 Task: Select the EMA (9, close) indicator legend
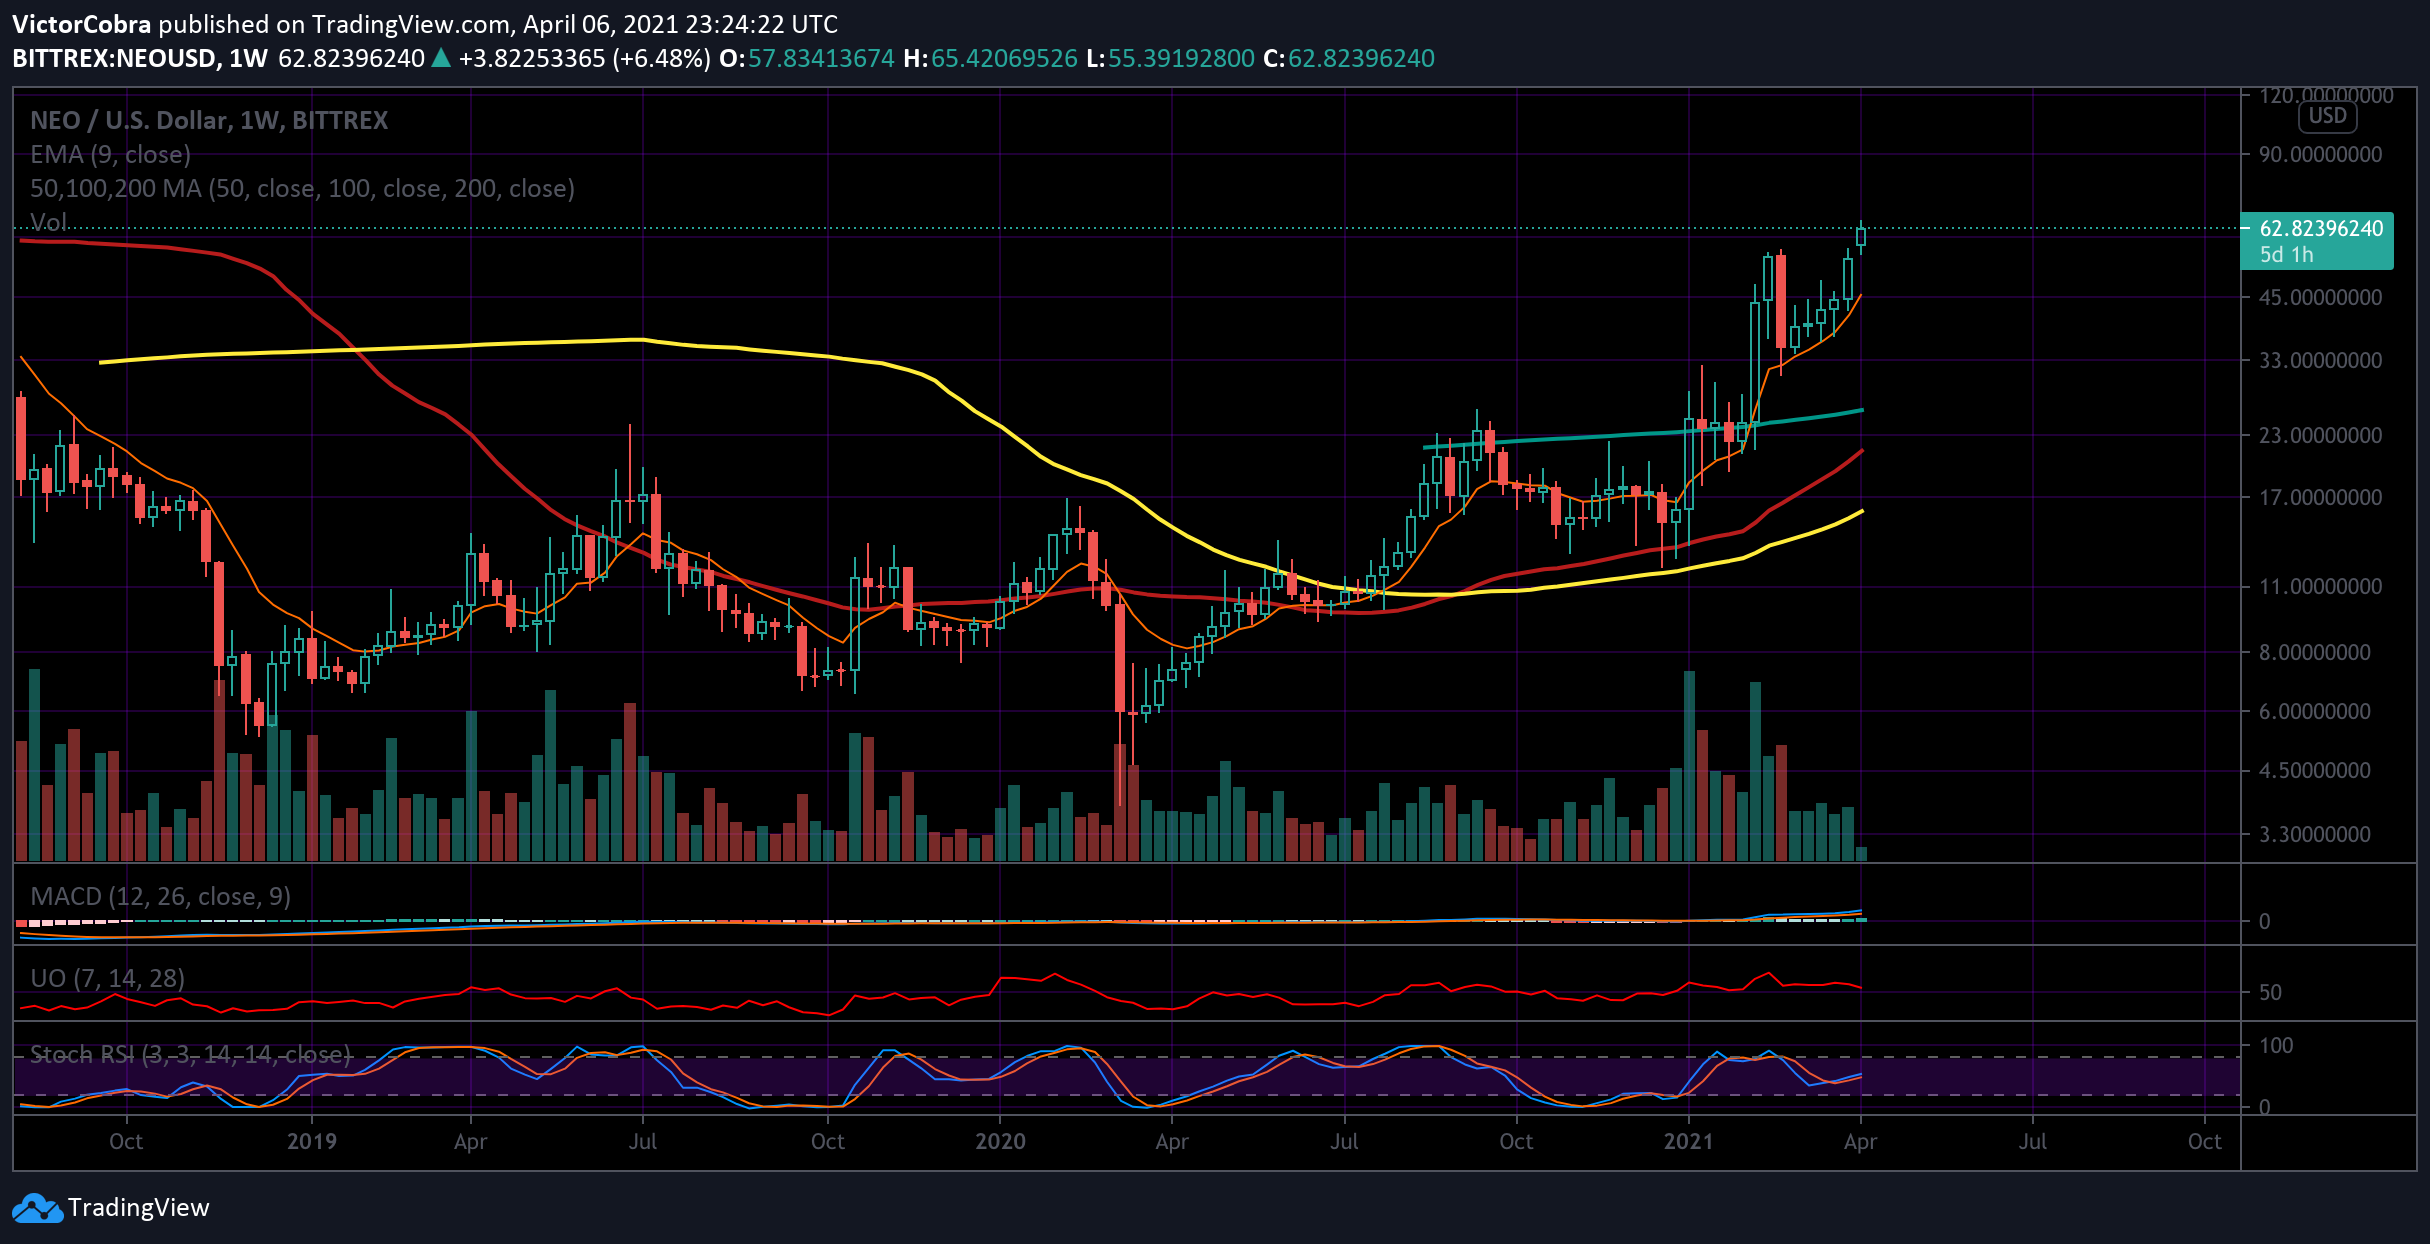(110, 154)
